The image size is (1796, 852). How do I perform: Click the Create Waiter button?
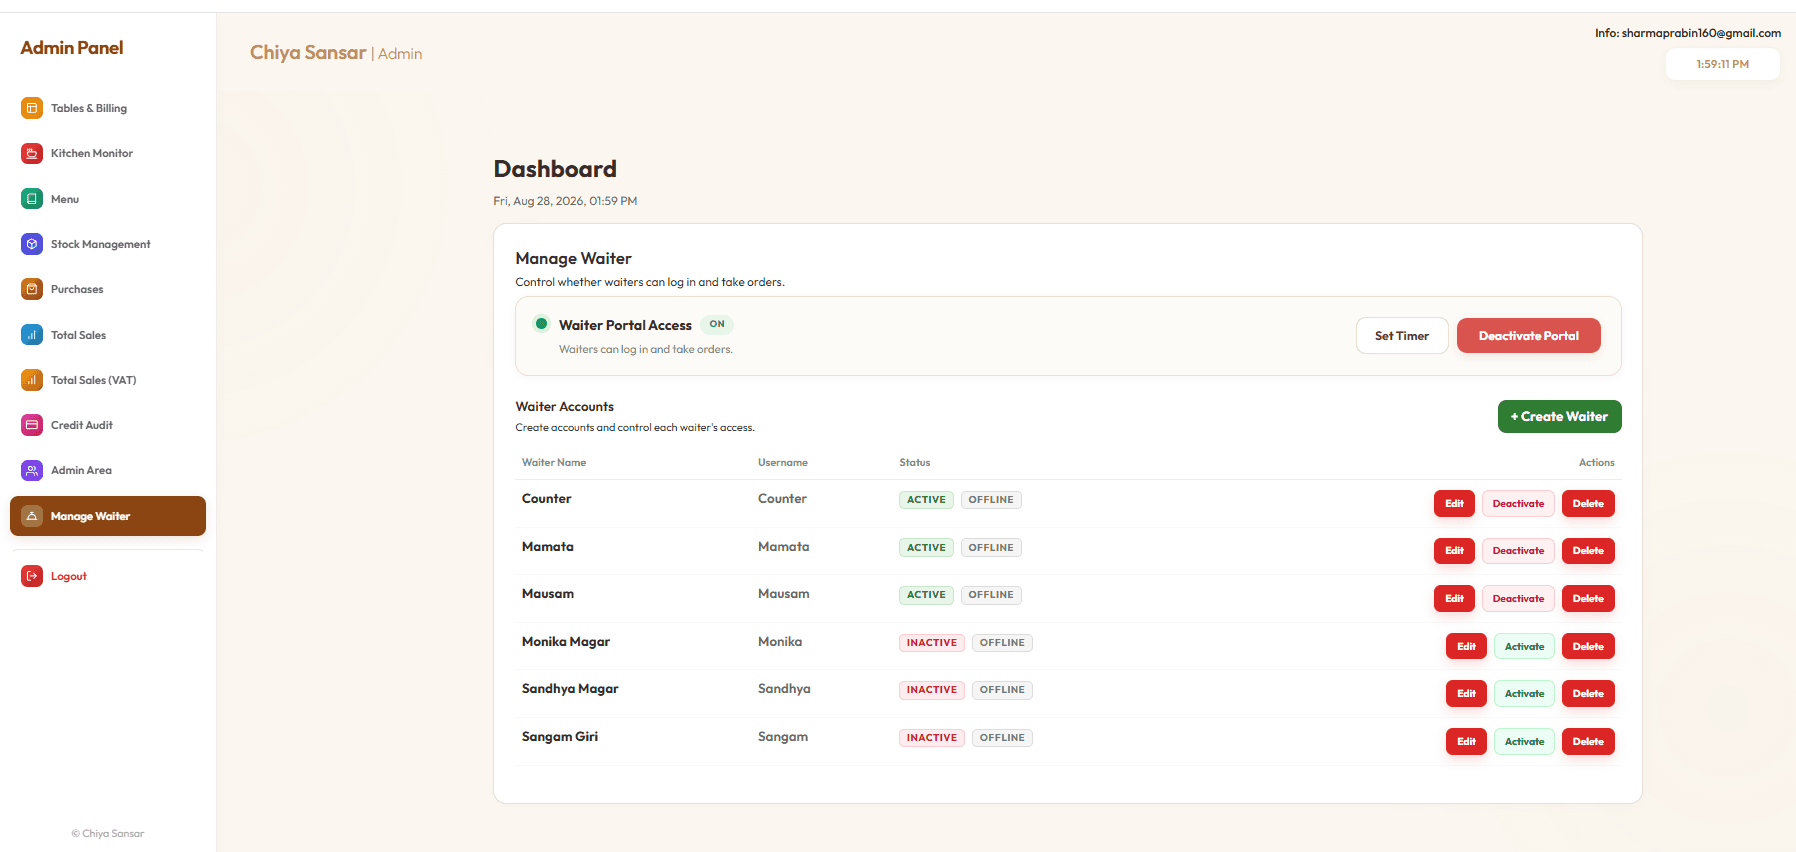click(x=1559, y=417)
